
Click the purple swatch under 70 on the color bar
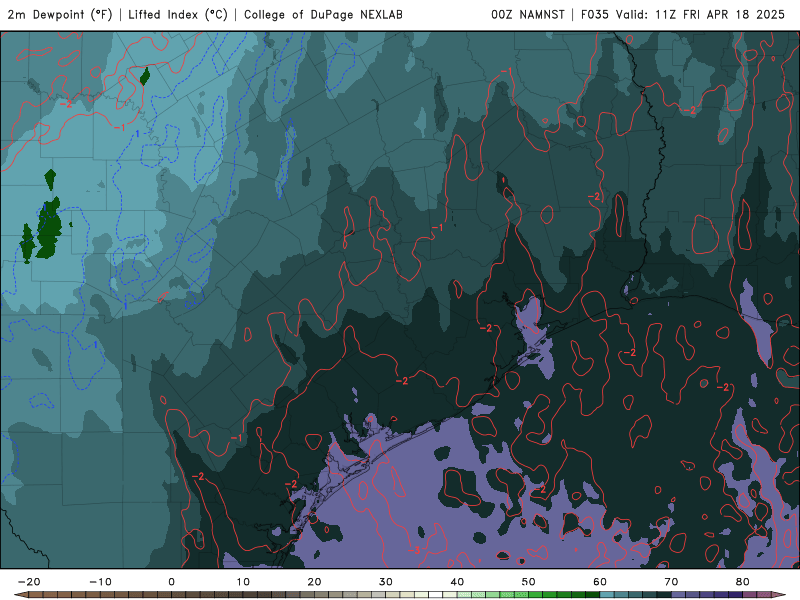click(x=678, y=594)
